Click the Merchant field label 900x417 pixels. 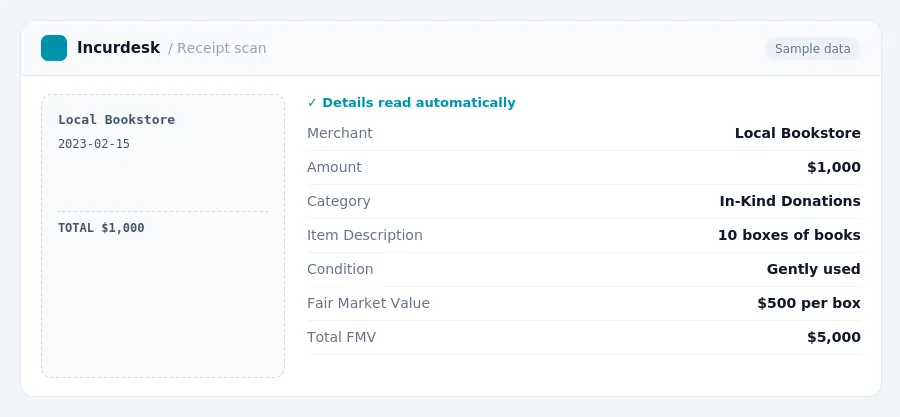click(340, 133)
